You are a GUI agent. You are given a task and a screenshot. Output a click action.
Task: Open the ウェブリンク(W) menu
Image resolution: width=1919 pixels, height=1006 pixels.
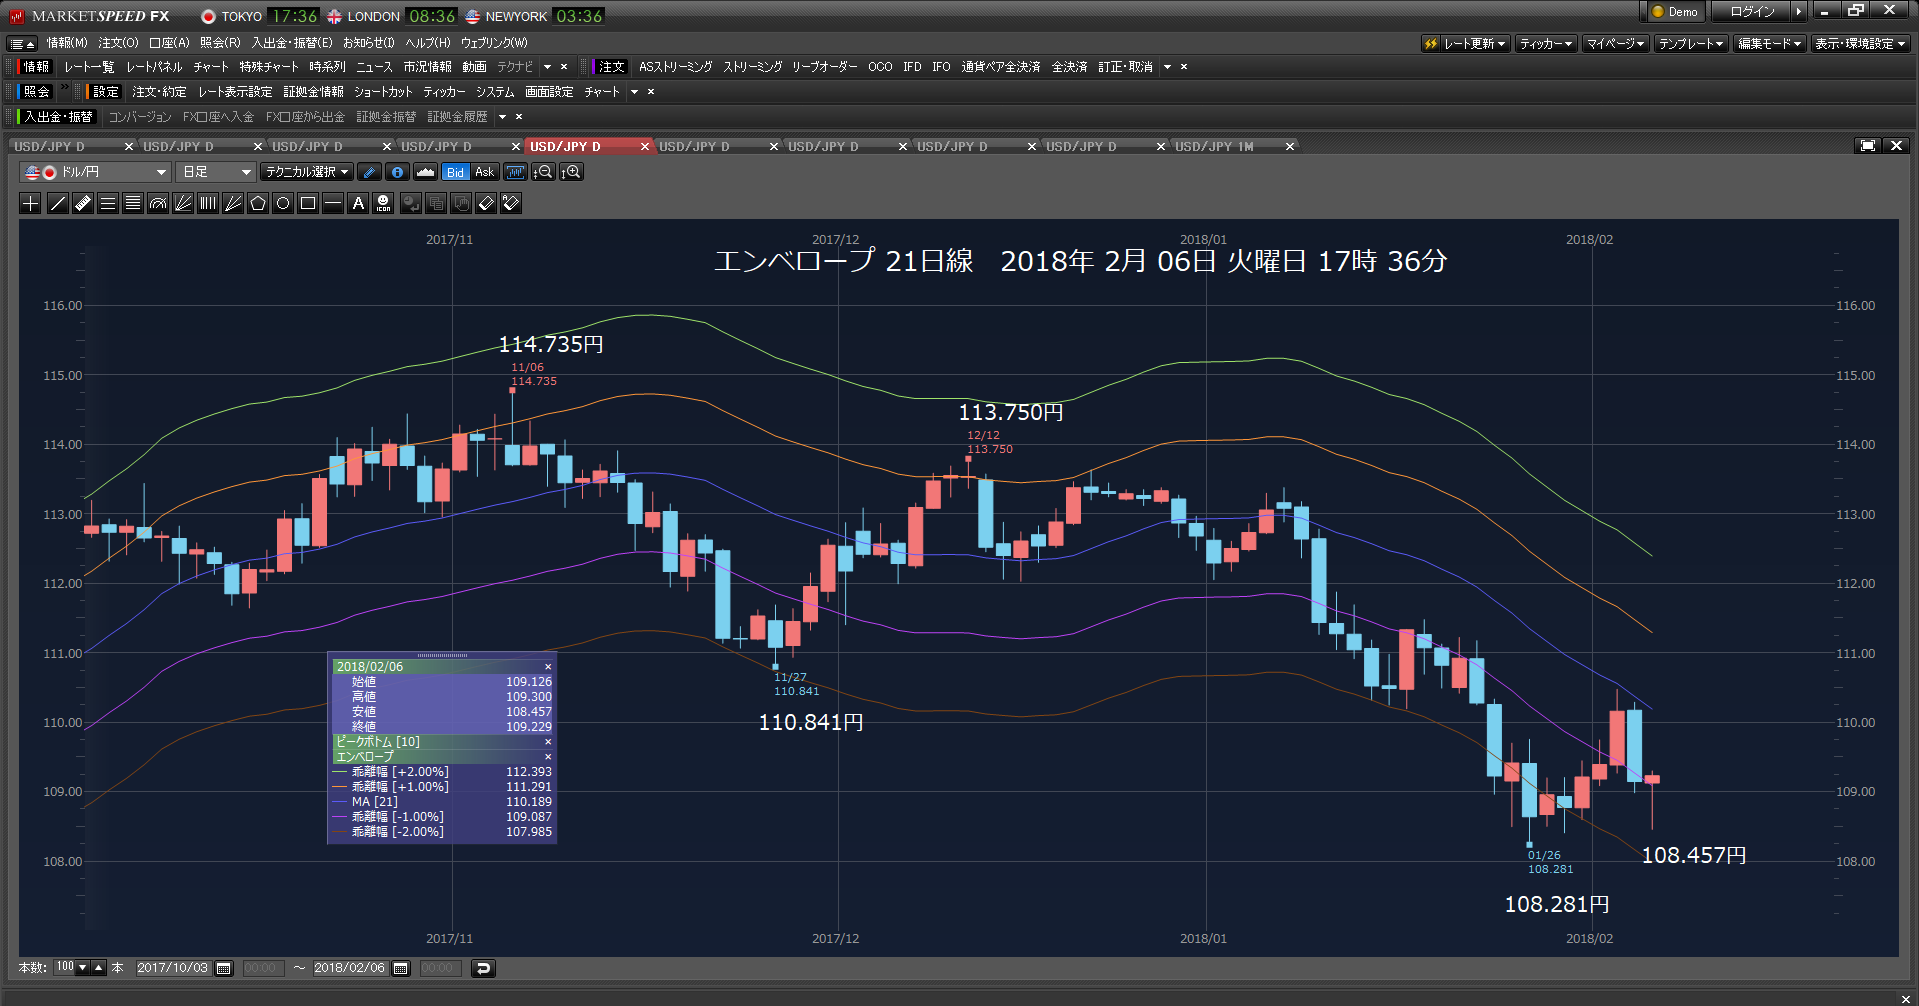tap(494, 43)
